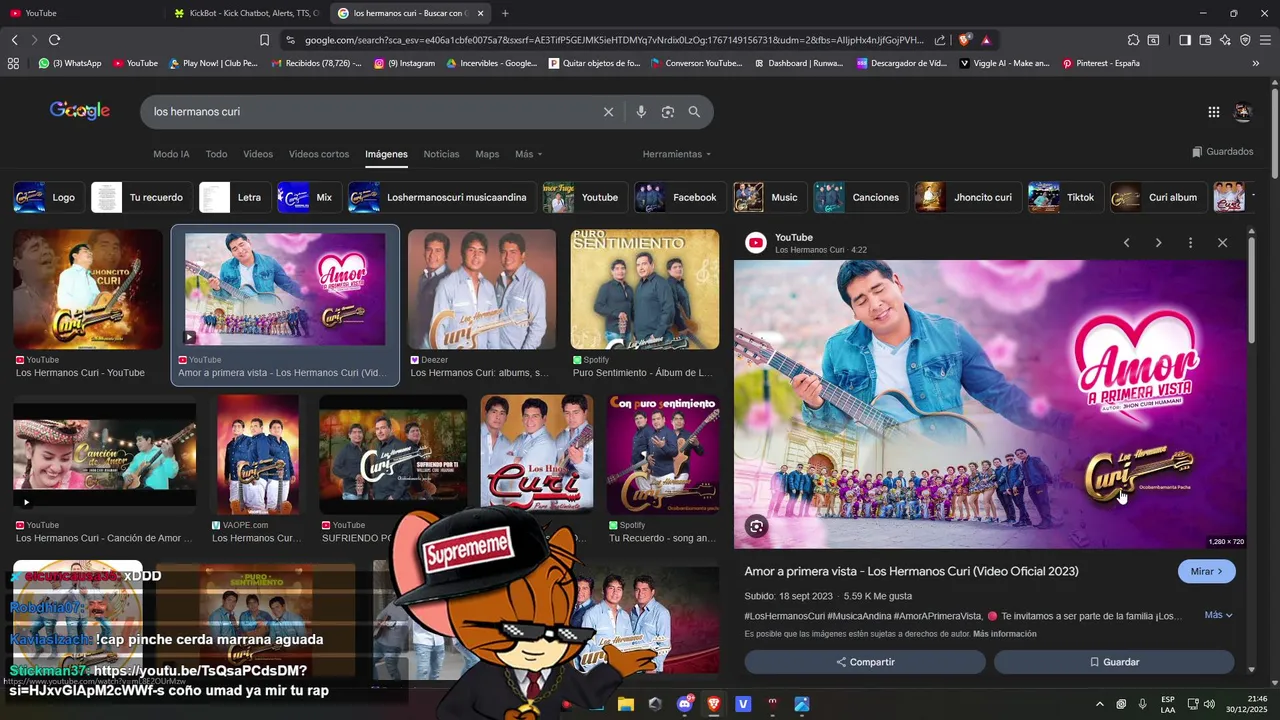Screen dimensions: 1280x720
Task: Filter by the Canciones chip
Action: (859, 197)
